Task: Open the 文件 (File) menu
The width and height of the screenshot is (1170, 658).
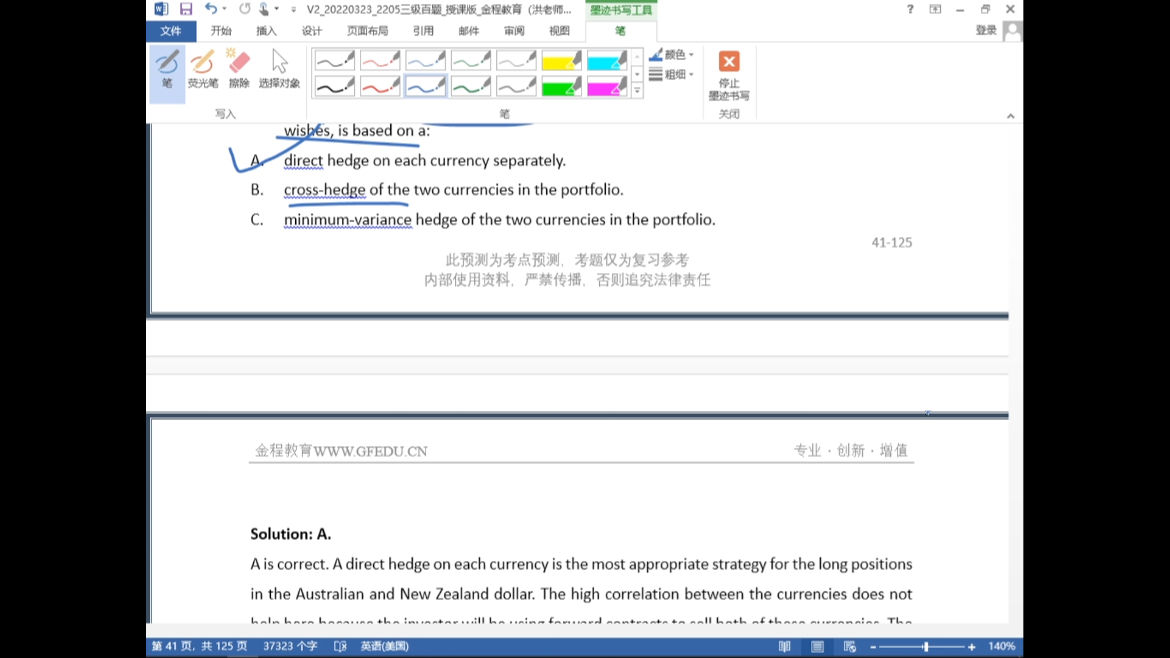Action: (x=171, y=31)
